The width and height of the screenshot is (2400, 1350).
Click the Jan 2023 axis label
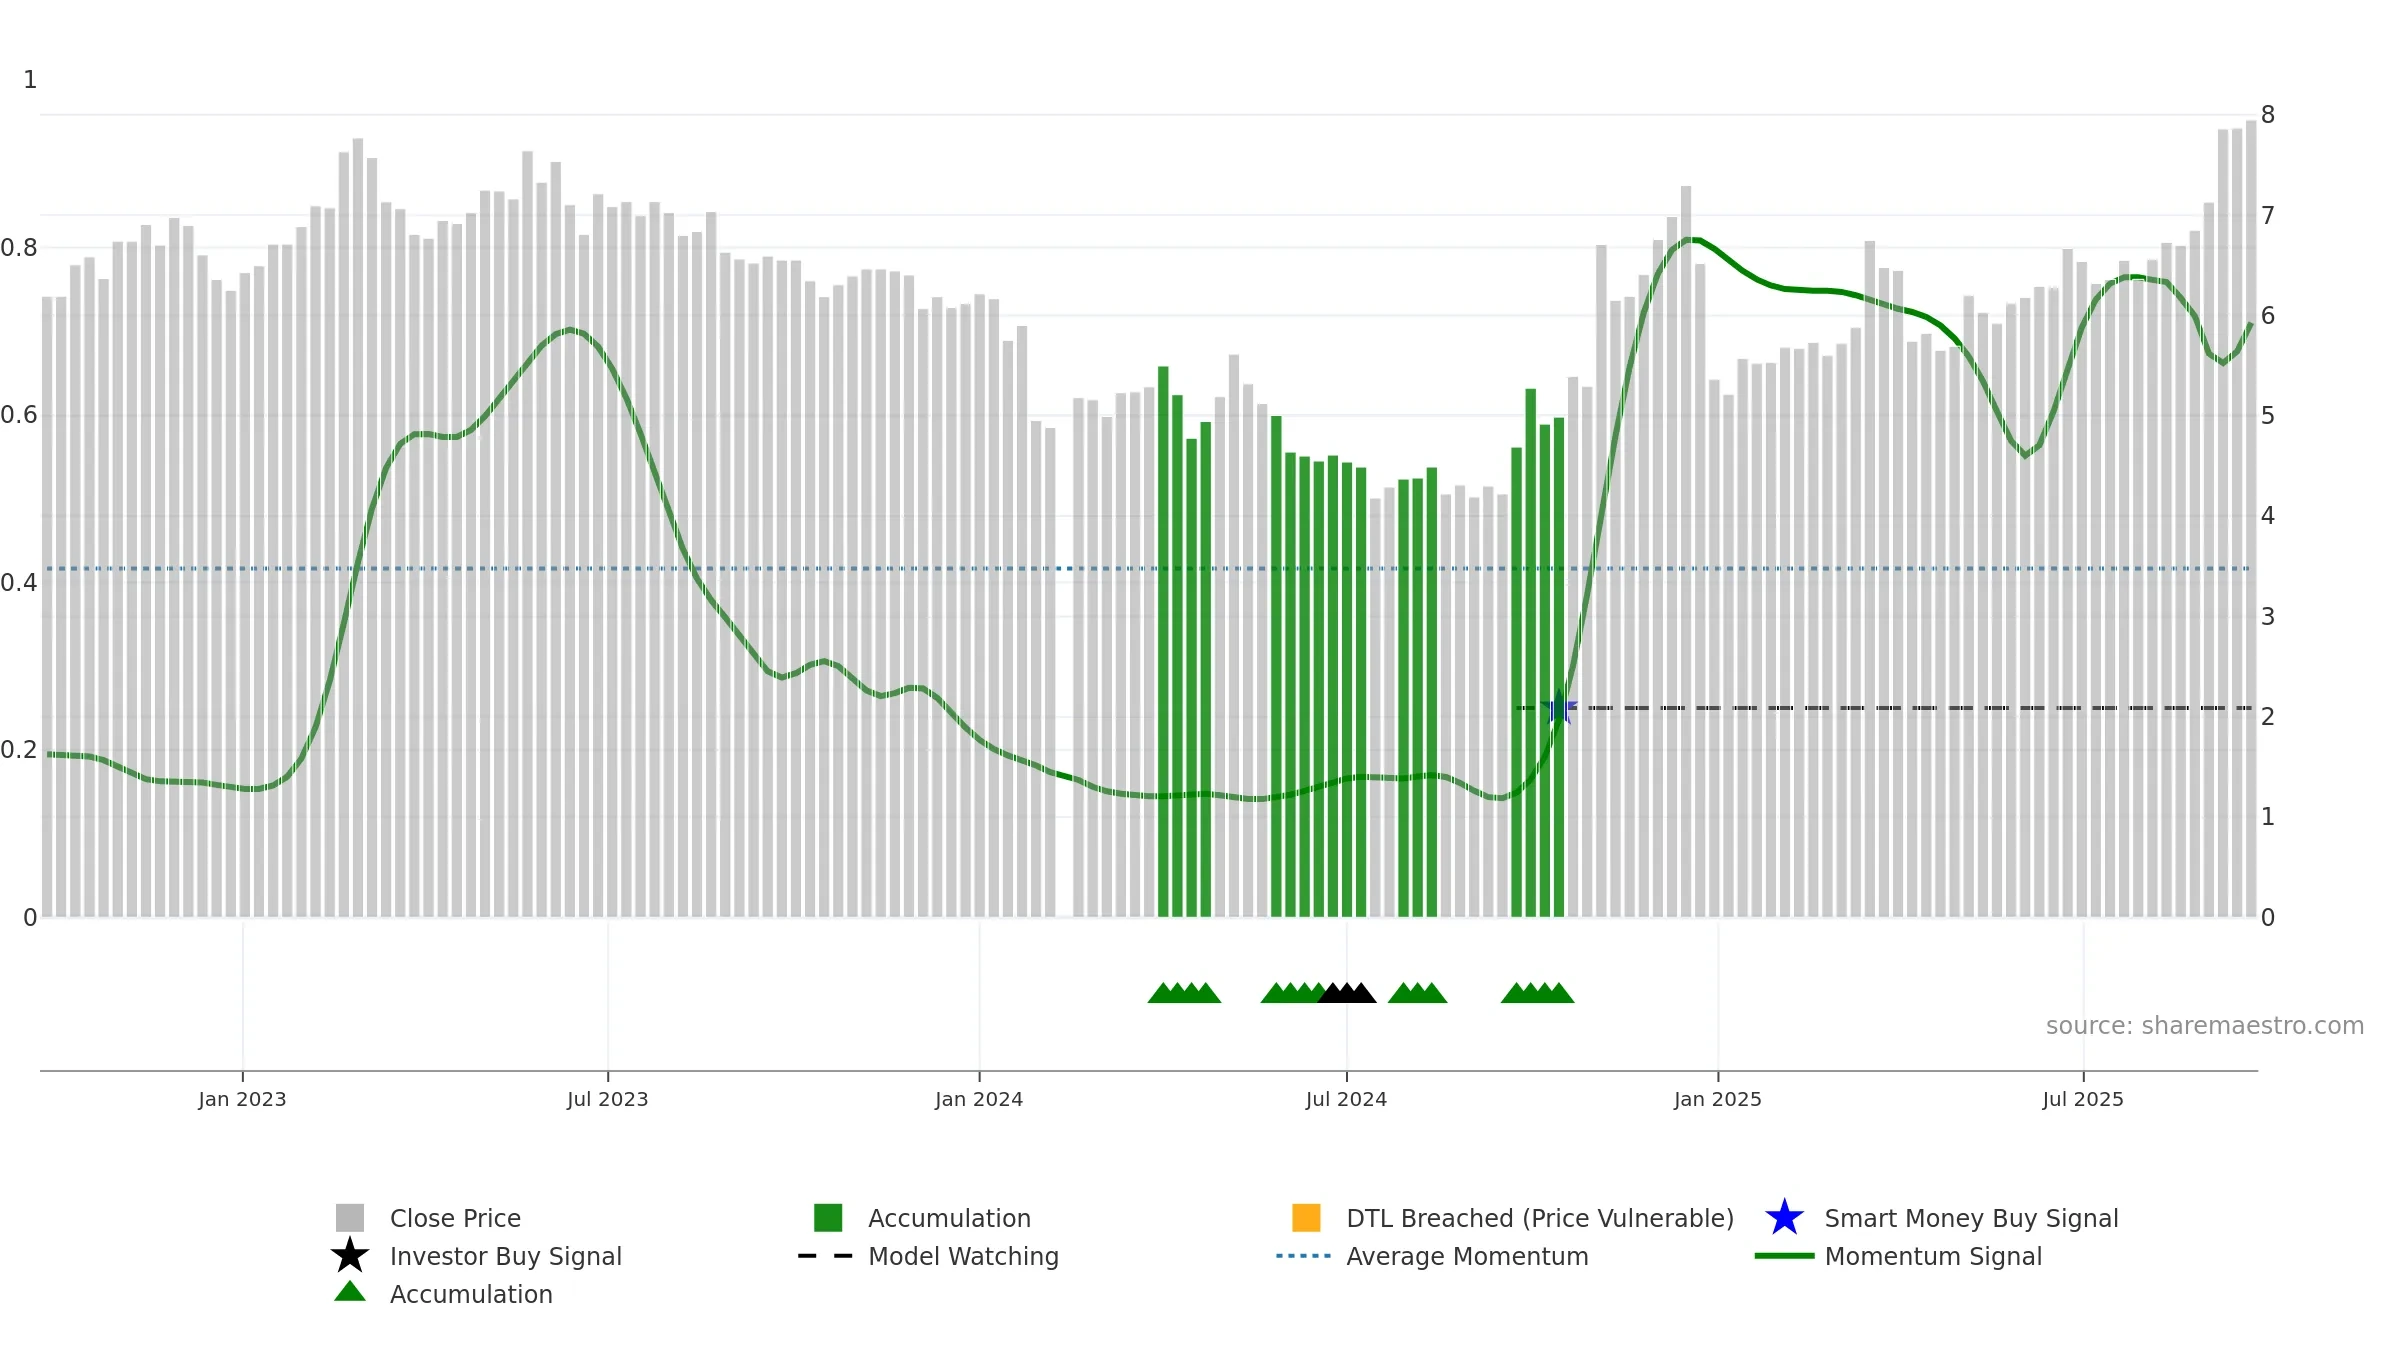click(242, 1099)
